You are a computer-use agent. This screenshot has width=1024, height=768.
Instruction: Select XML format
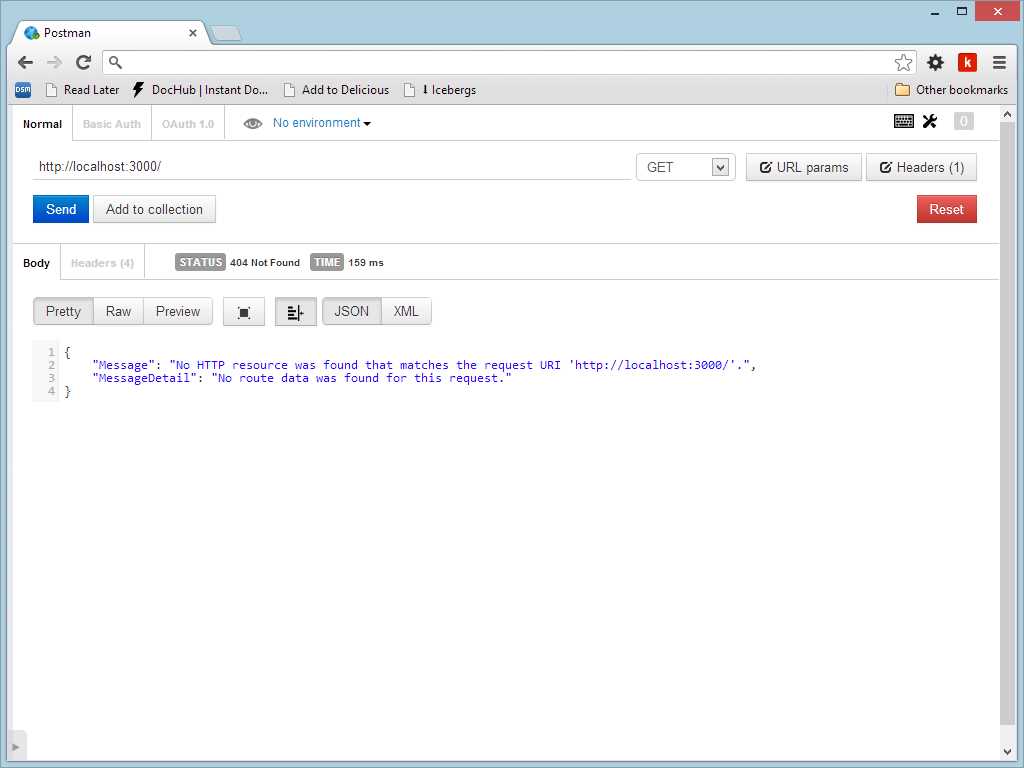406,312
